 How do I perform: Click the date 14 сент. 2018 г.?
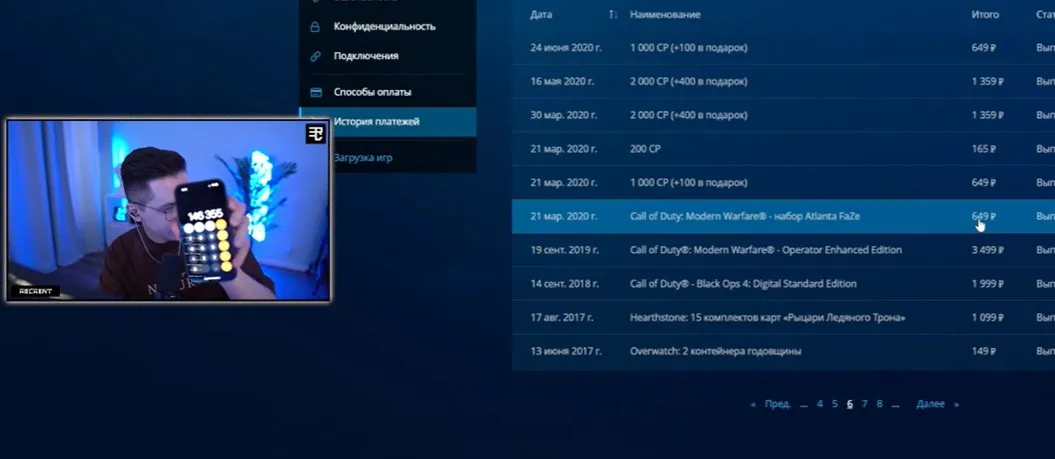565,283
